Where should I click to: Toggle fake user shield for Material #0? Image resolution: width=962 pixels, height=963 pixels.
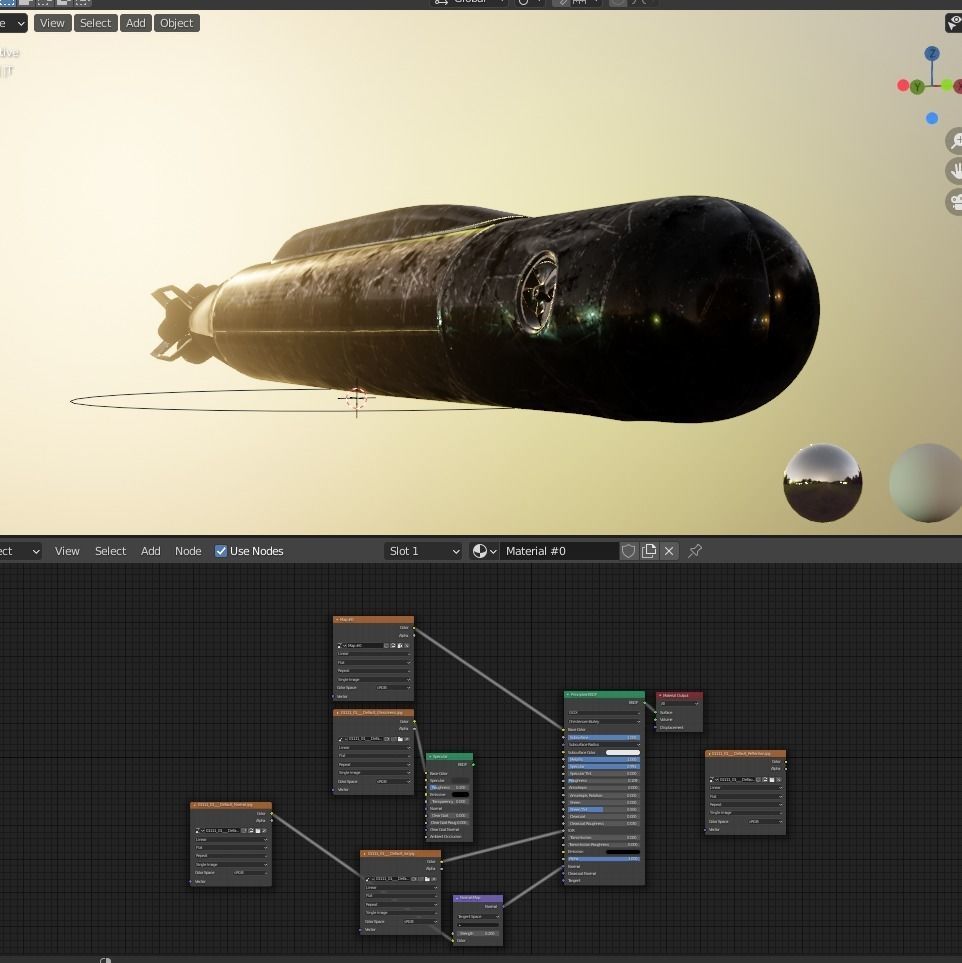tap(628, 551)
